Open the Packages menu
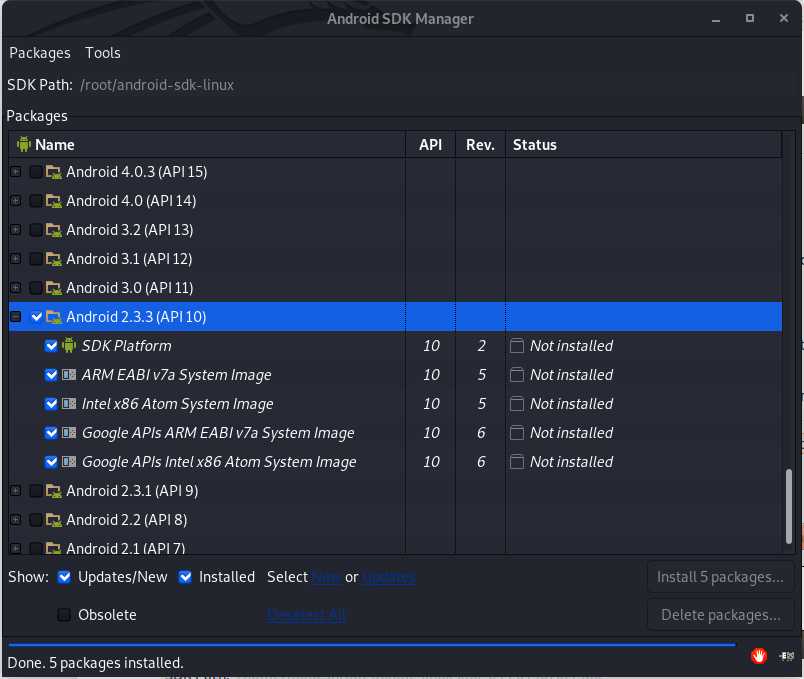Image resolution: width=804 pixels, height=679 pixels. (40, 53)
